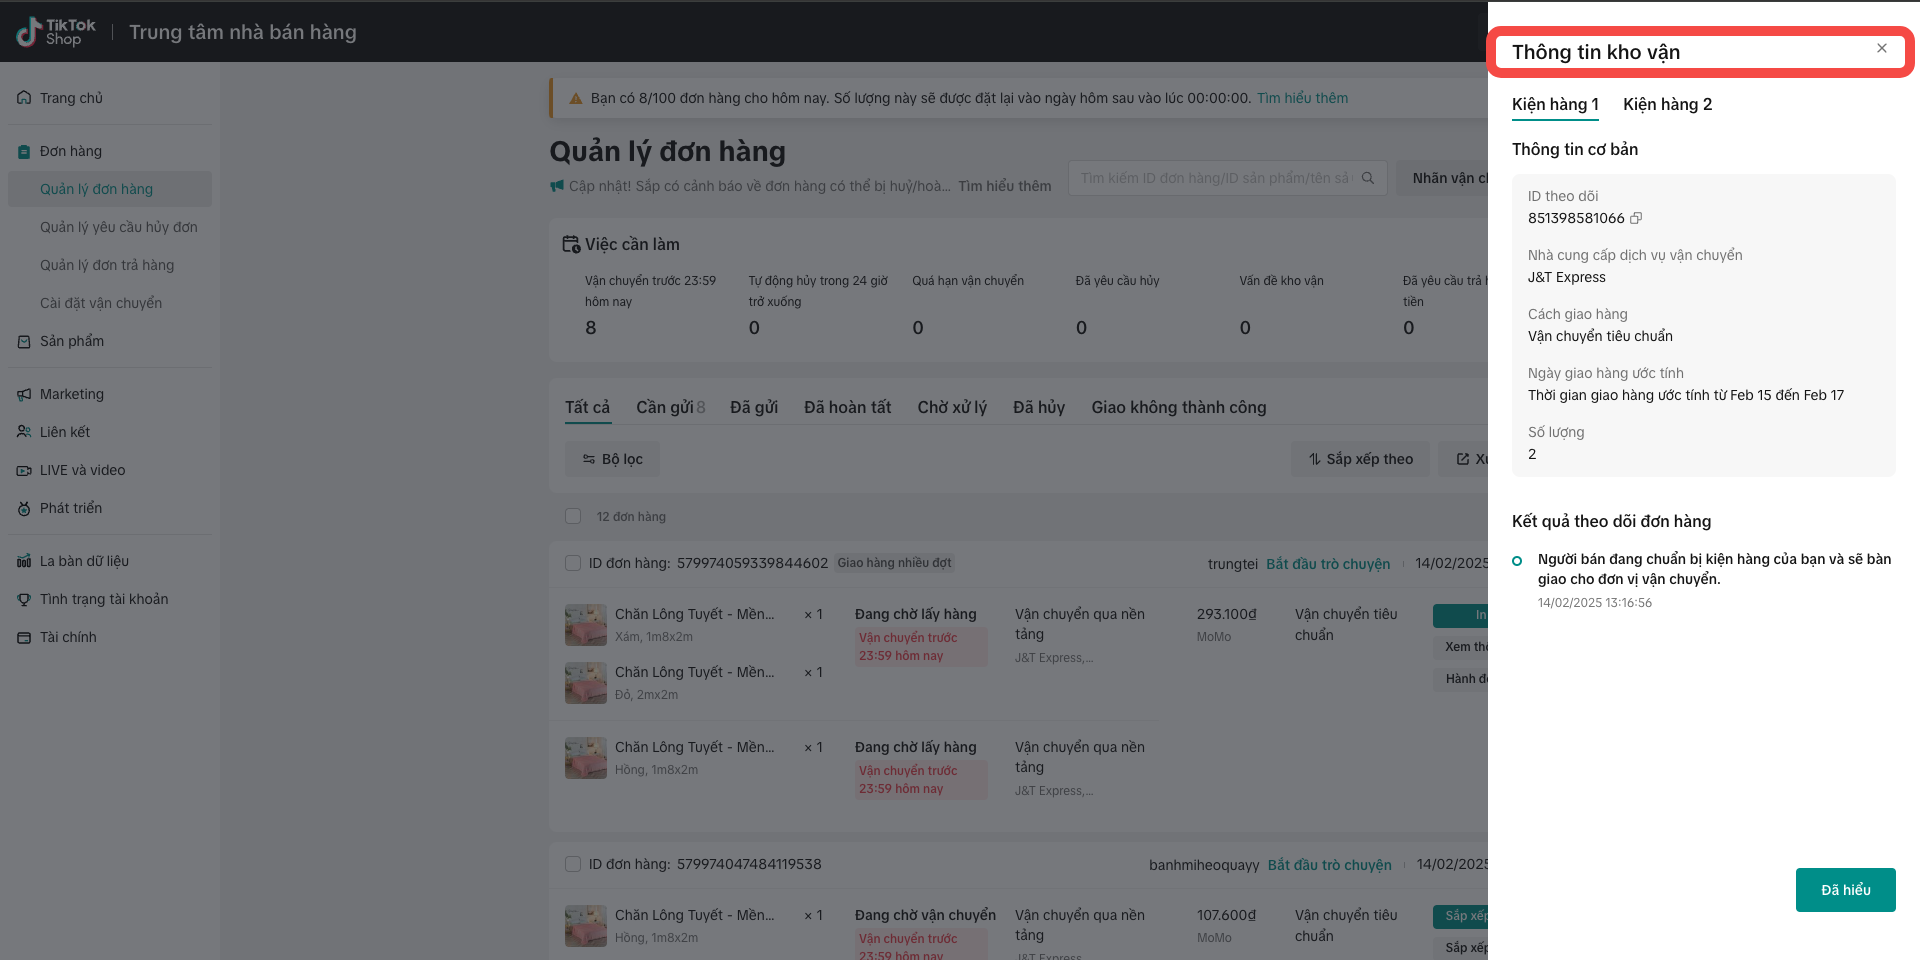Select checkbox for order 579974047484119538

coord(573,864)
